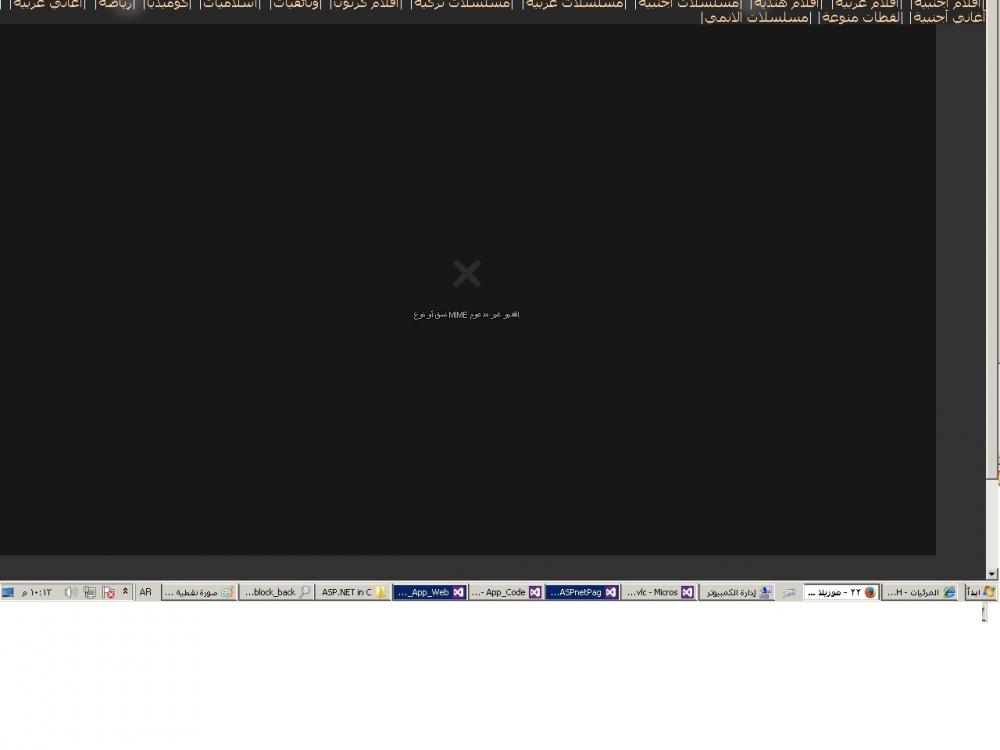Open the مسلسلات الأنمي link

click(757, 17)
